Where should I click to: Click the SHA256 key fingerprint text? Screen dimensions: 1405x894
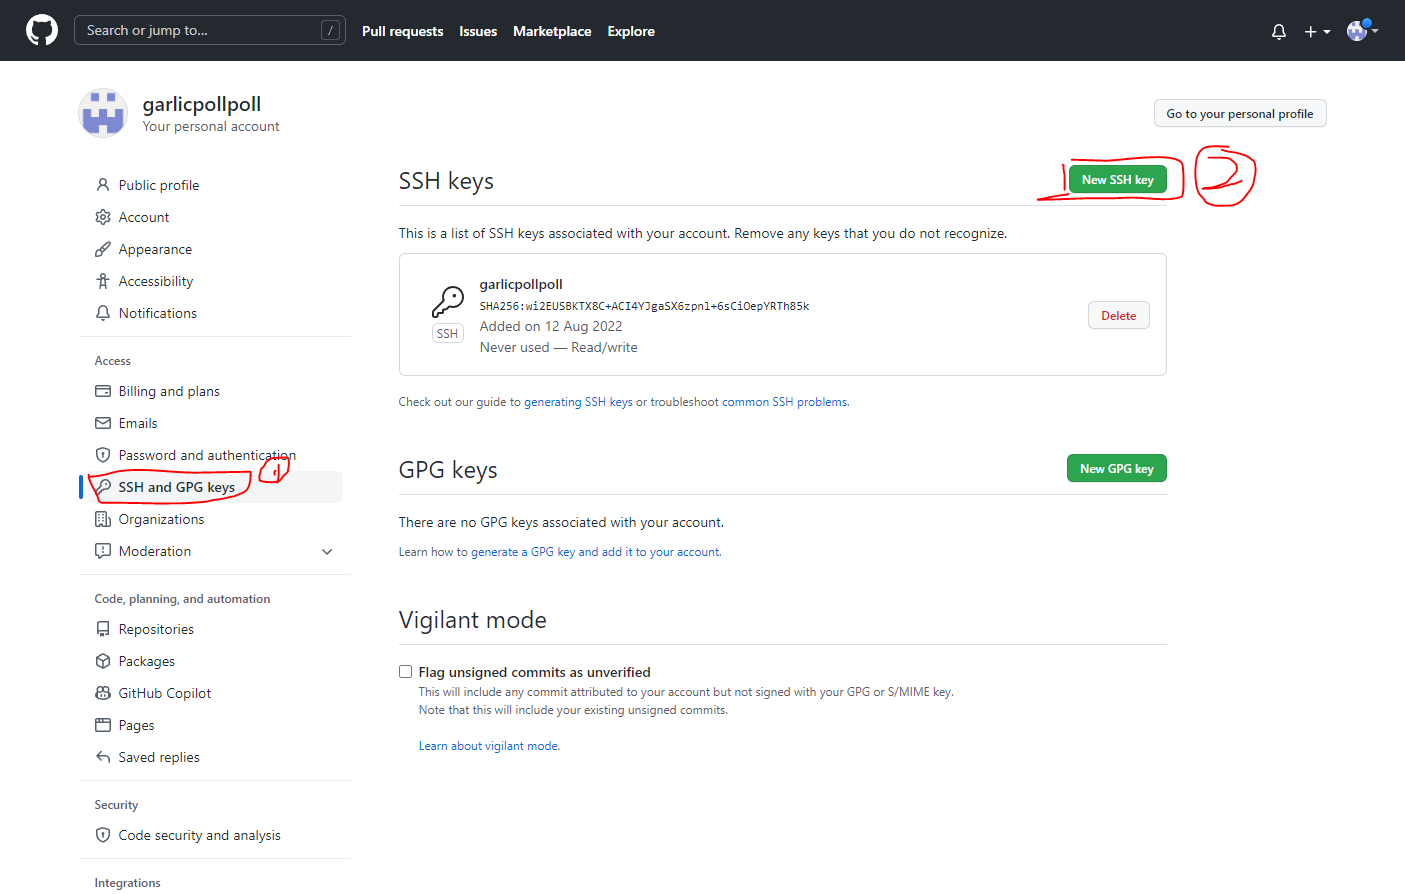coord(644,306)
